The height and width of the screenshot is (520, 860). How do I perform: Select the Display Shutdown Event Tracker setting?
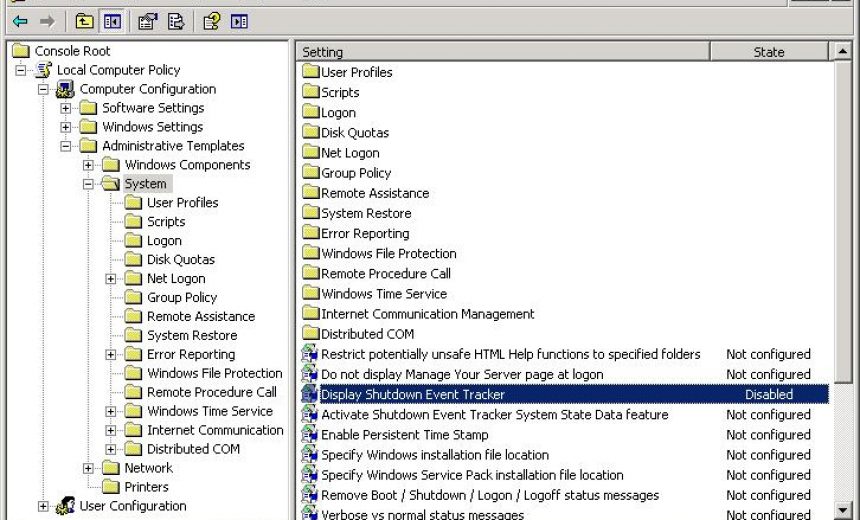[x=412, y=394]
